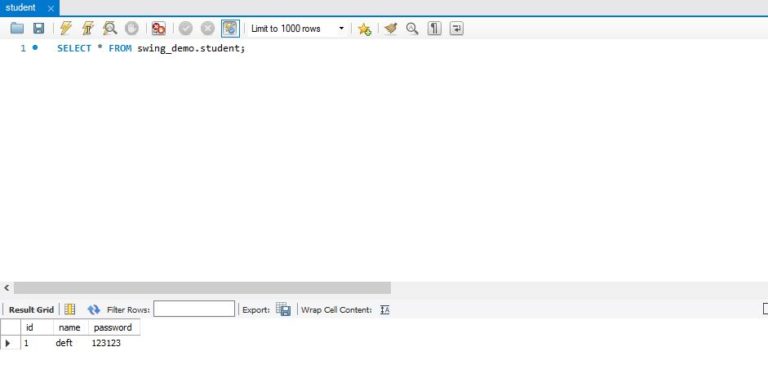The image size is (768, 387).
Task: Rollback transaction X circle icon
Action: pyautogui.click(x=208, y=28)
